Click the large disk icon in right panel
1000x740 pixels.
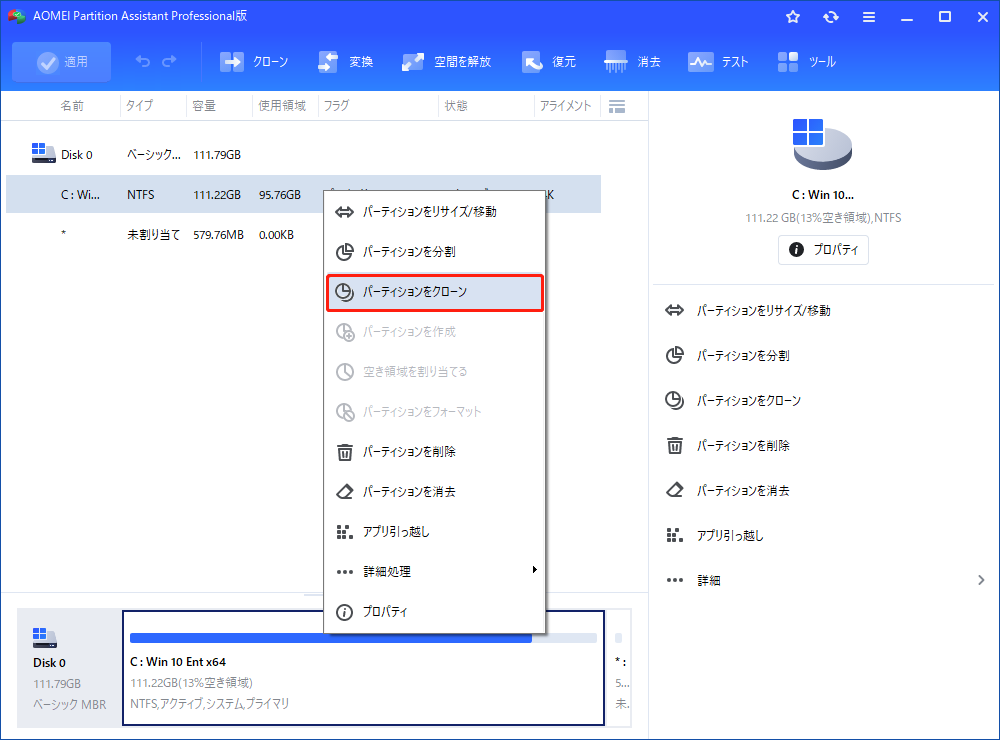point(822,144)
